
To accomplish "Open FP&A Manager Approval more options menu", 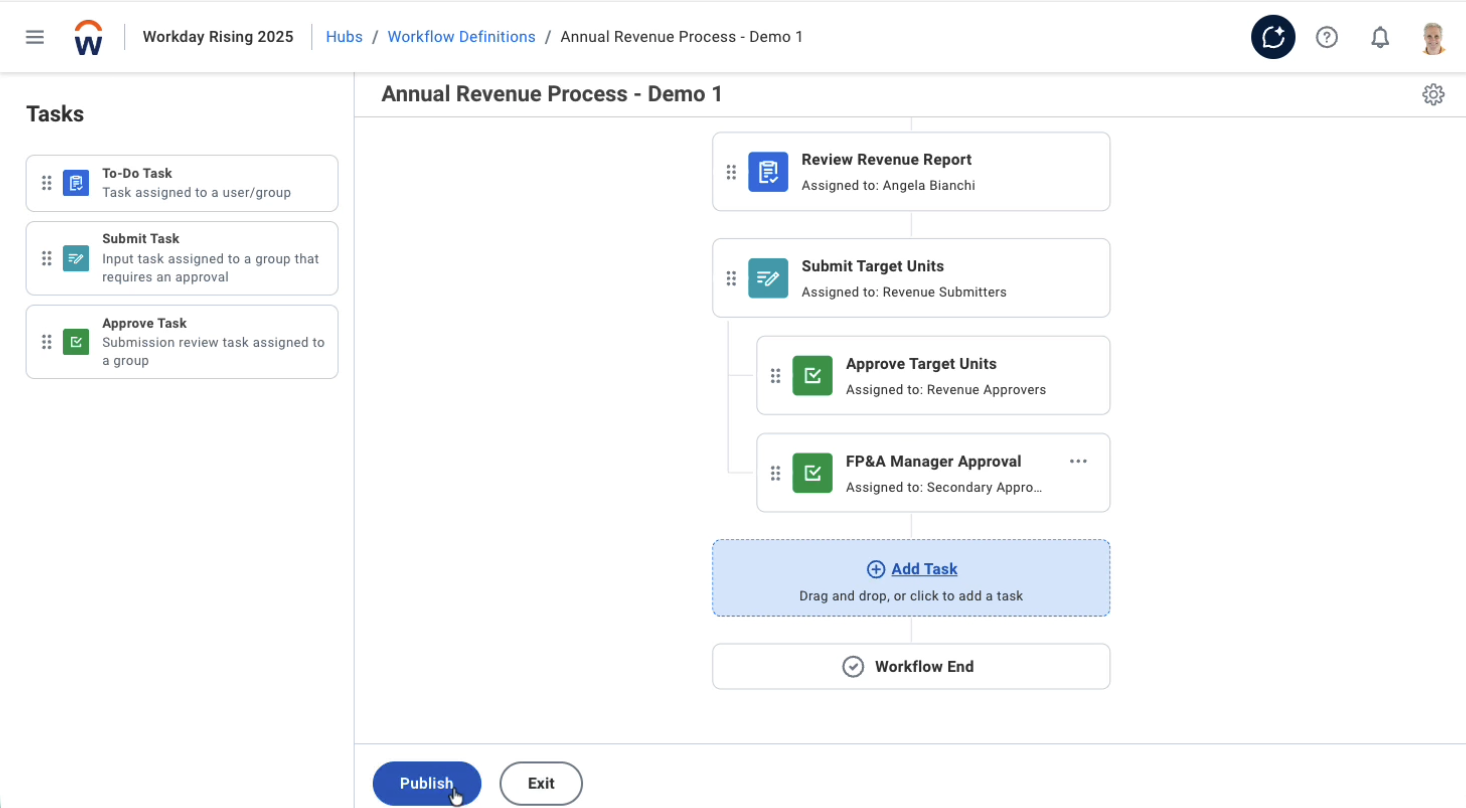I will click(x=1078, y=461).
